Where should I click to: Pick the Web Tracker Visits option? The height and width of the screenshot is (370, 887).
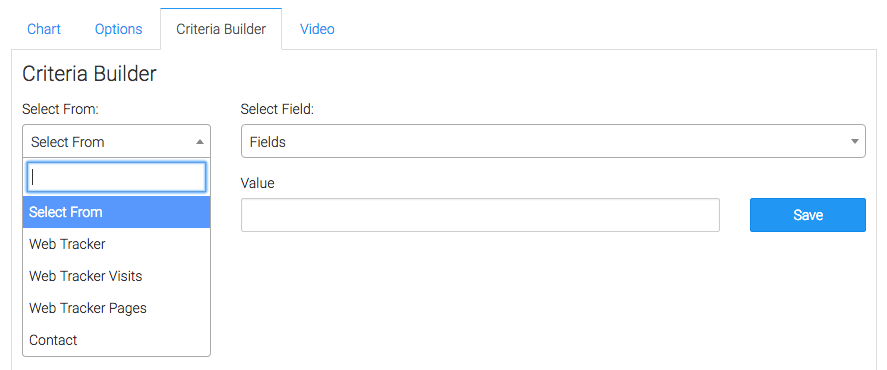[117, 276]
